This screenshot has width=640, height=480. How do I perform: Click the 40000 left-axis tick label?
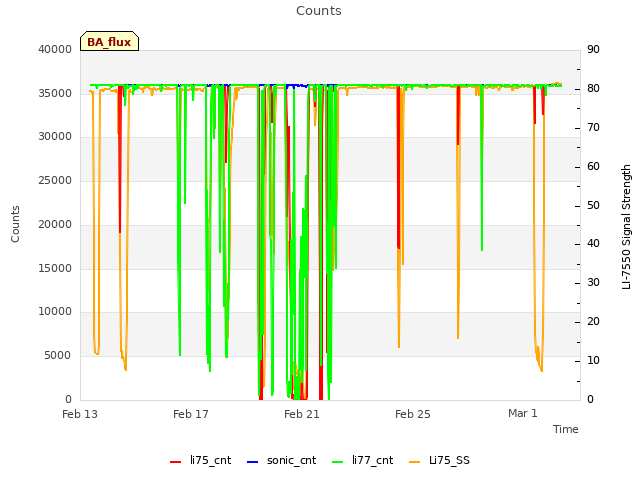coord(55,49)
